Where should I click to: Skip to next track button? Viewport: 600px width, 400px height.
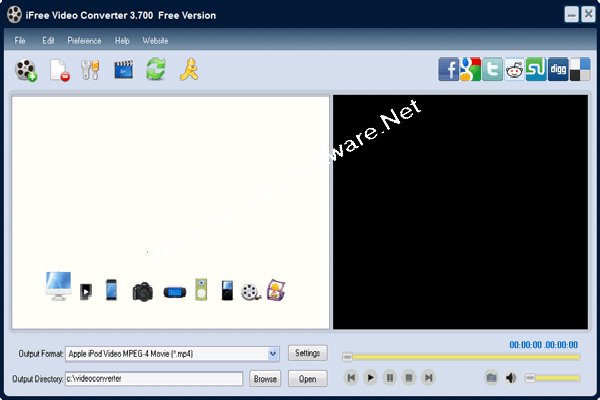pos(429,378)
